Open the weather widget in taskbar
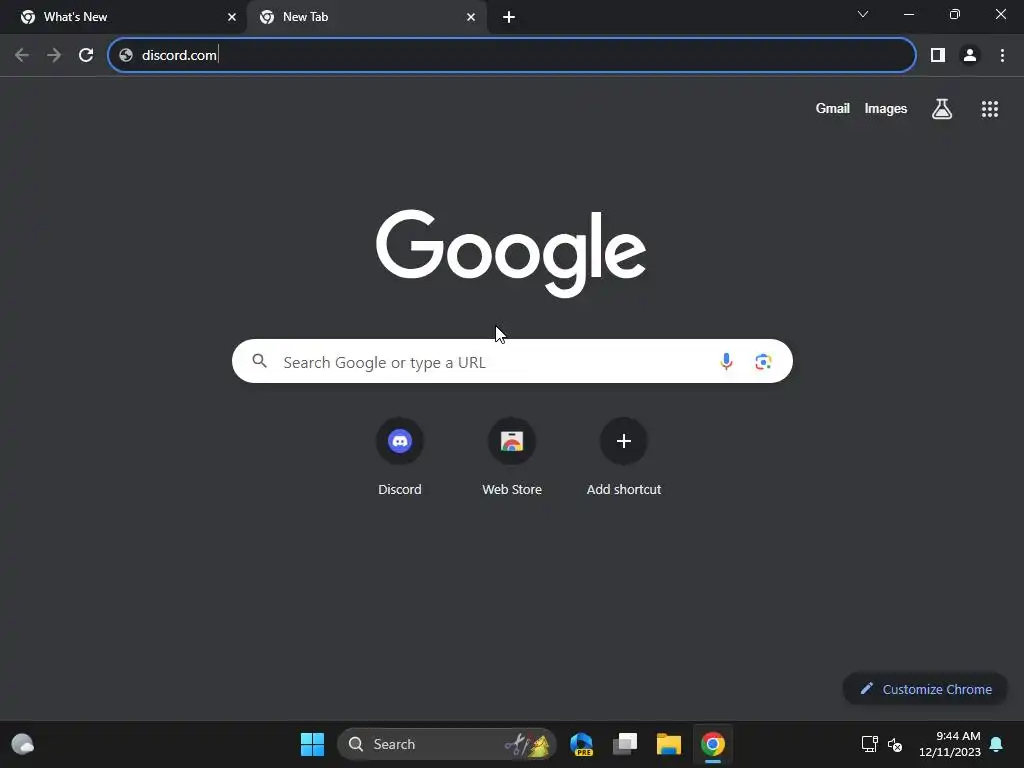 pos(23,744)
